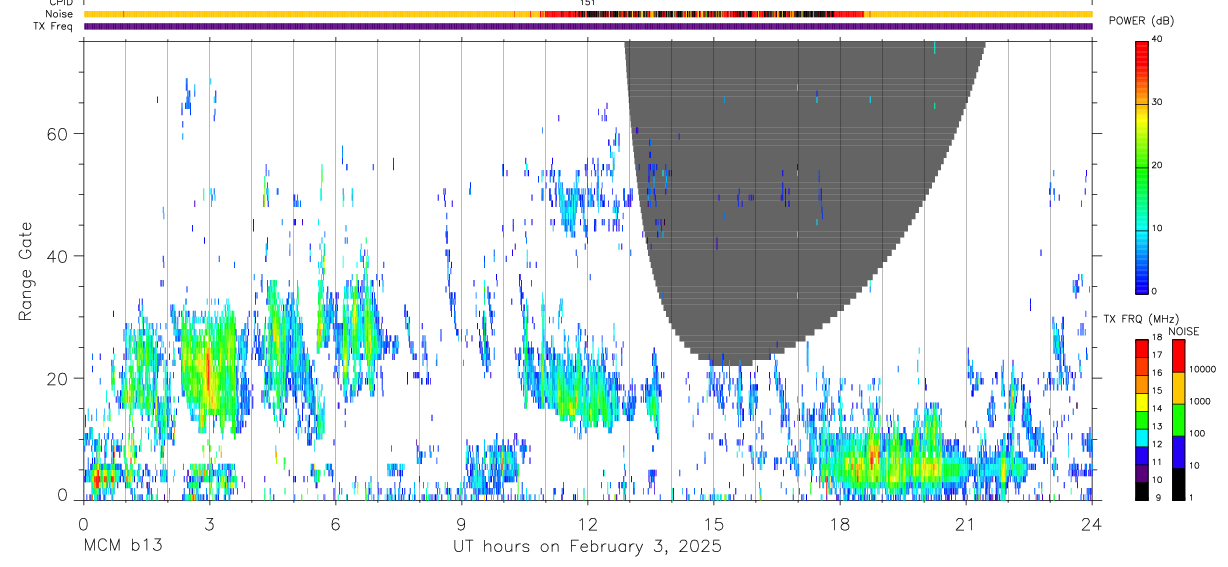Viewport: 1228px width, 567px height.
Task: Click the orange-and-red Noise strip above the plot
Action: click(588, 14)
